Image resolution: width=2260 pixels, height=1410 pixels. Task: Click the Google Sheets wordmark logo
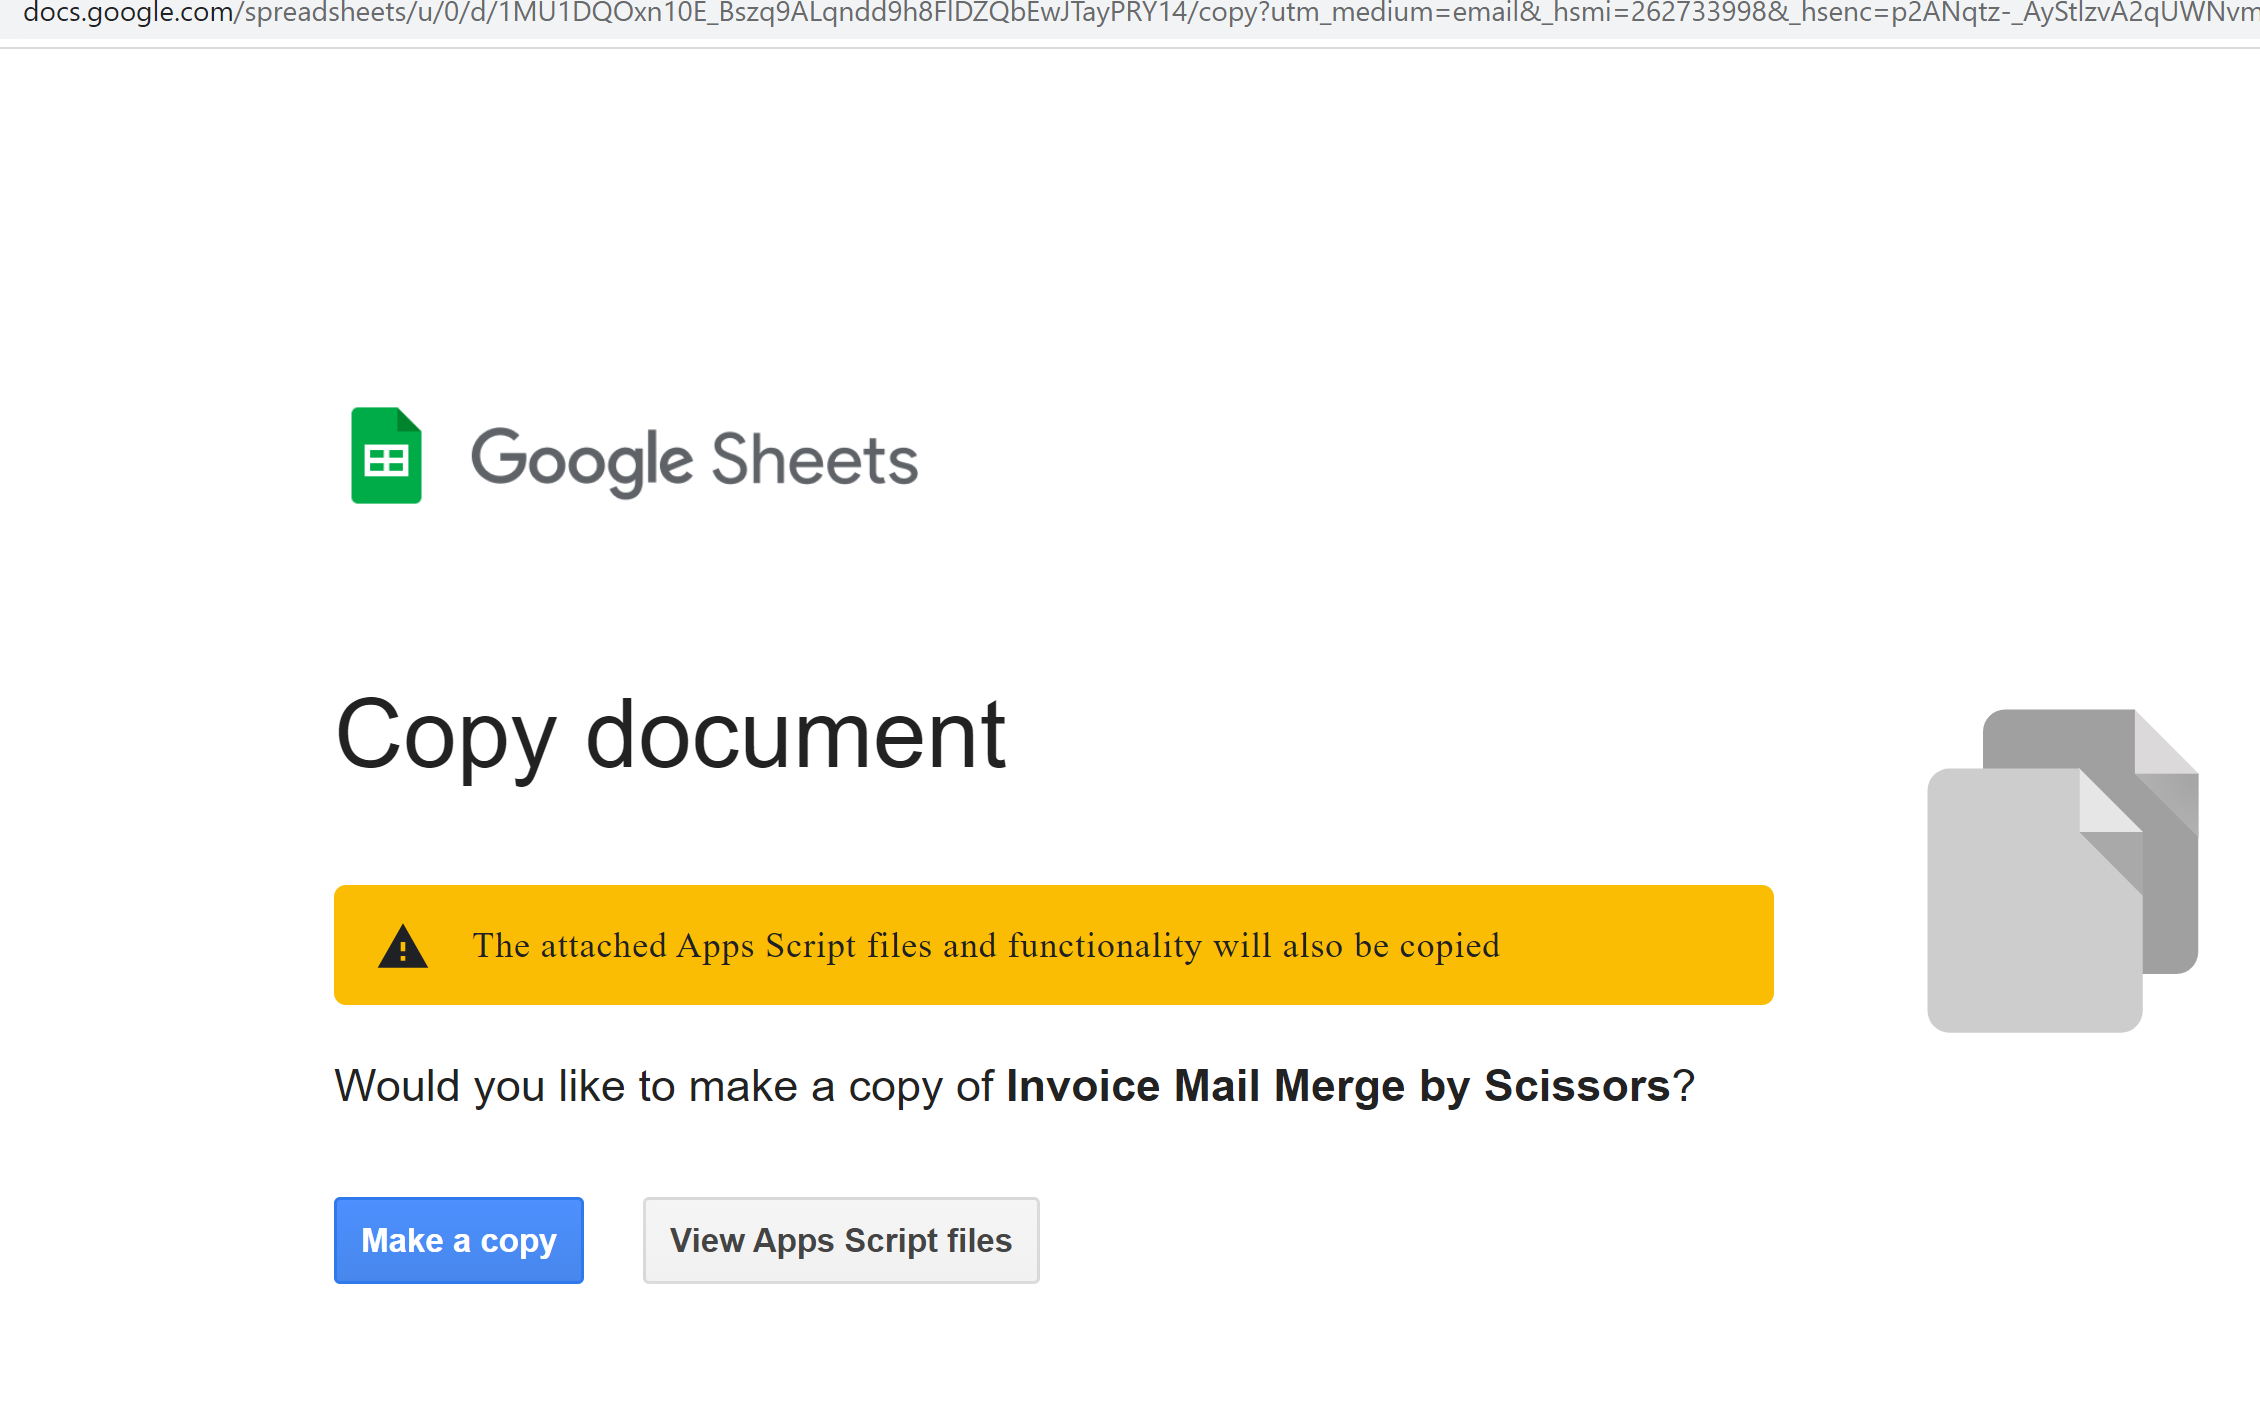pyautogui.click(x=694, y=460)
